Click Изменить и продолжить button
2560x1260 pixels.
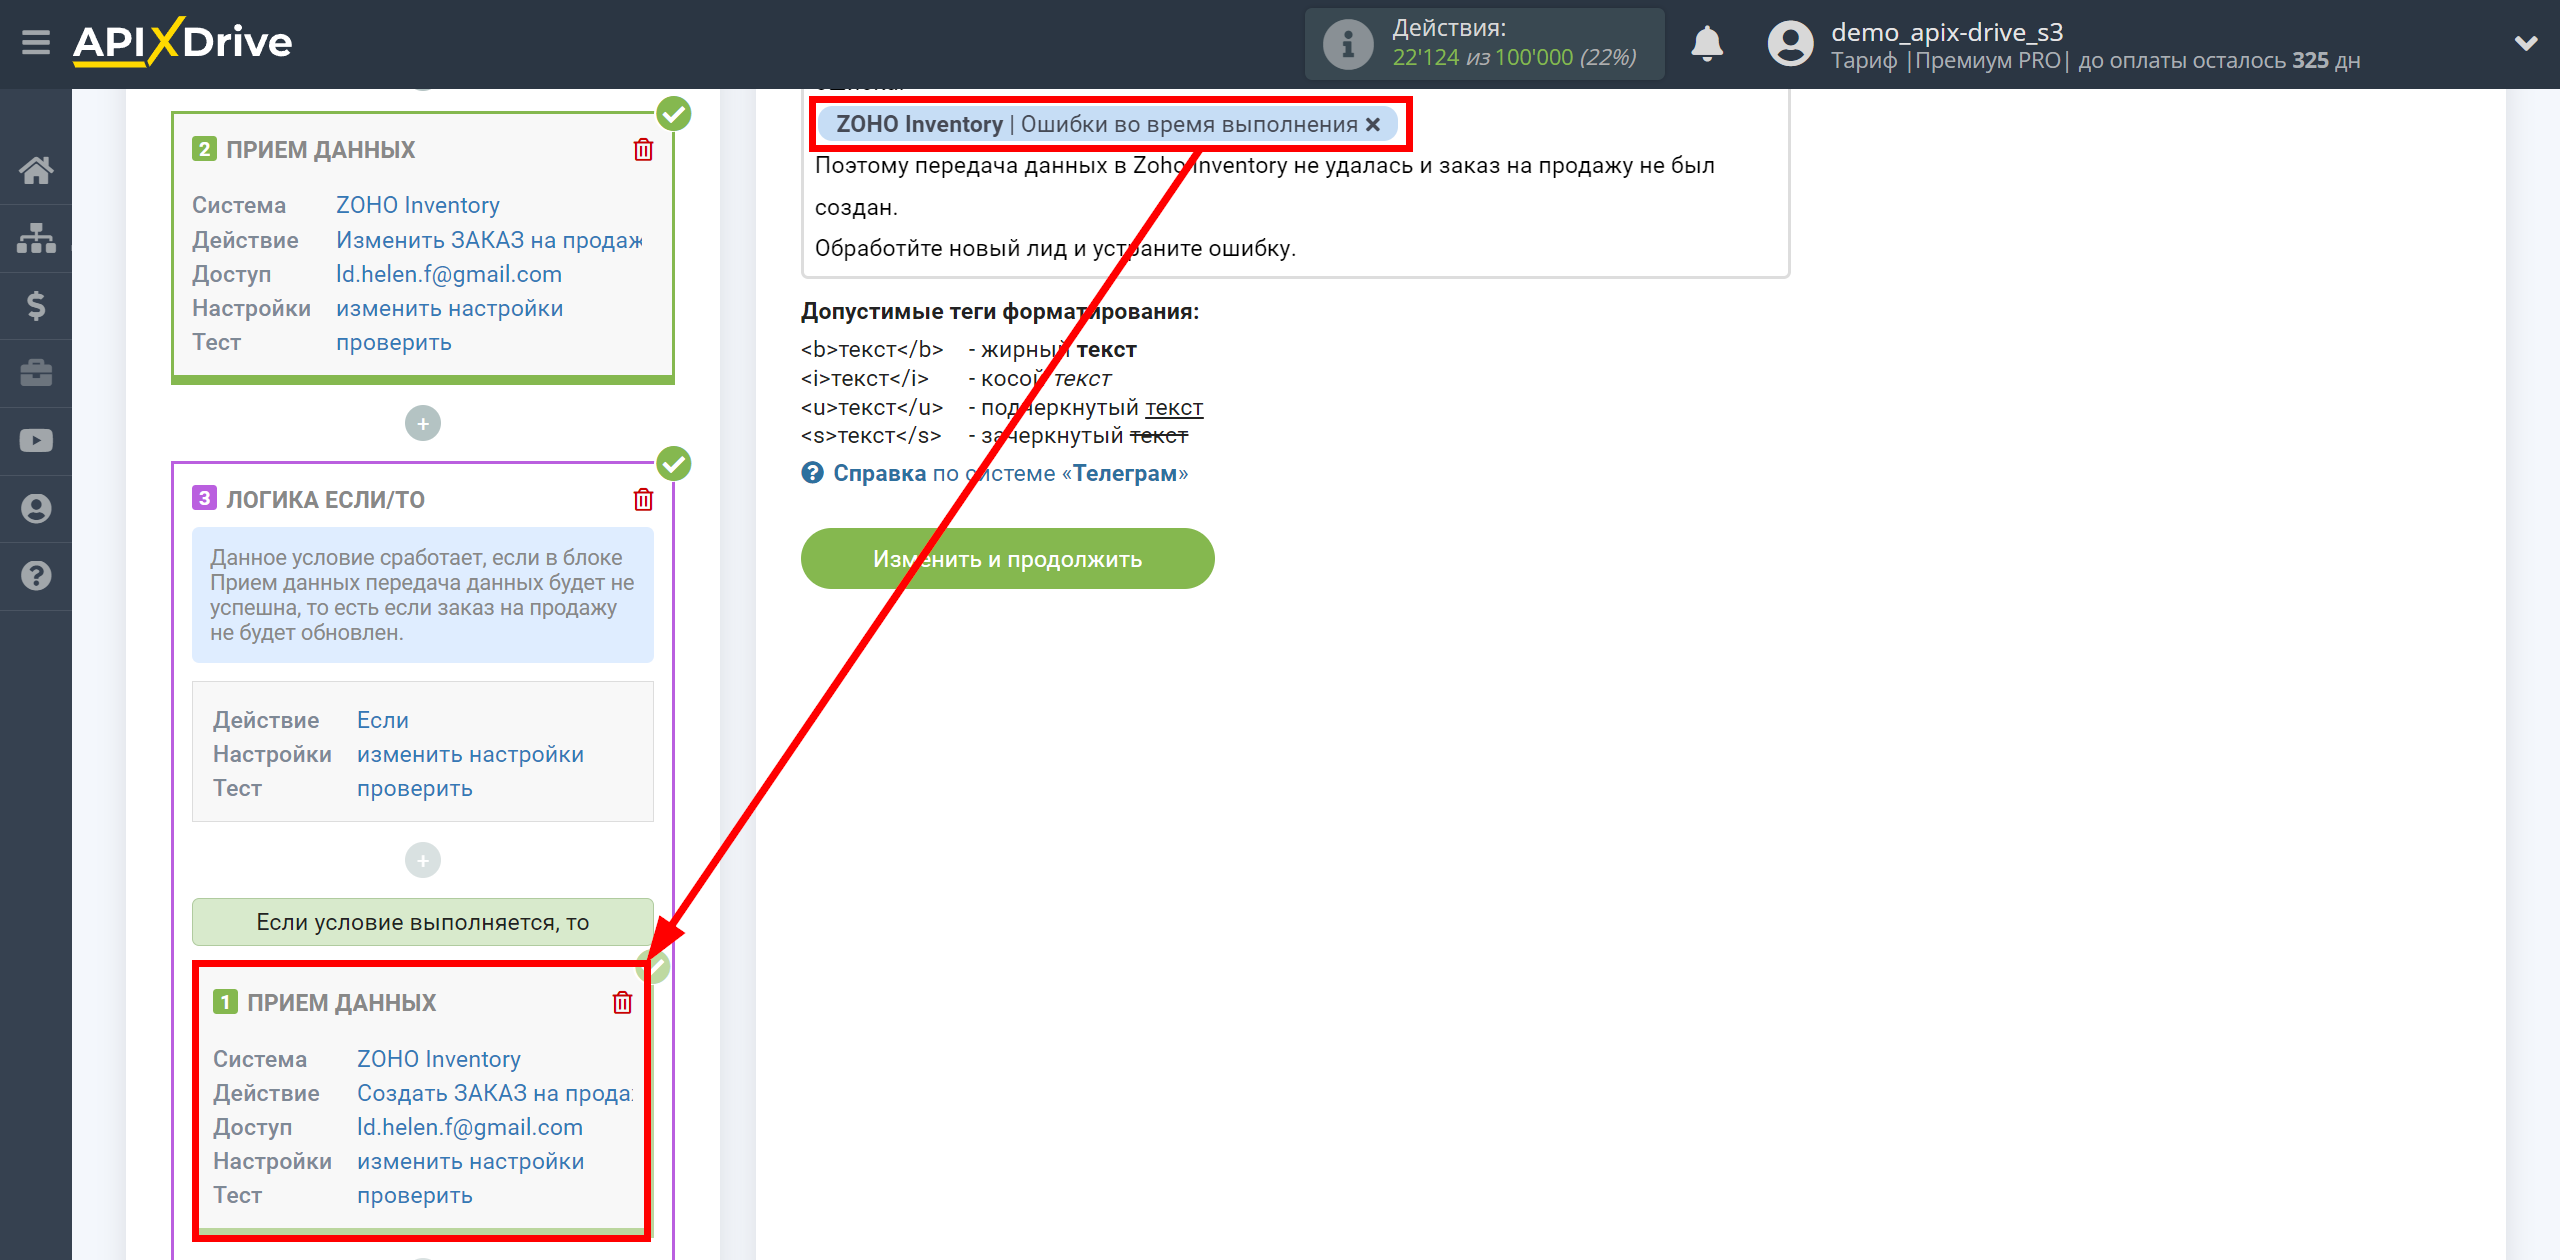[x=1007, y=558]
